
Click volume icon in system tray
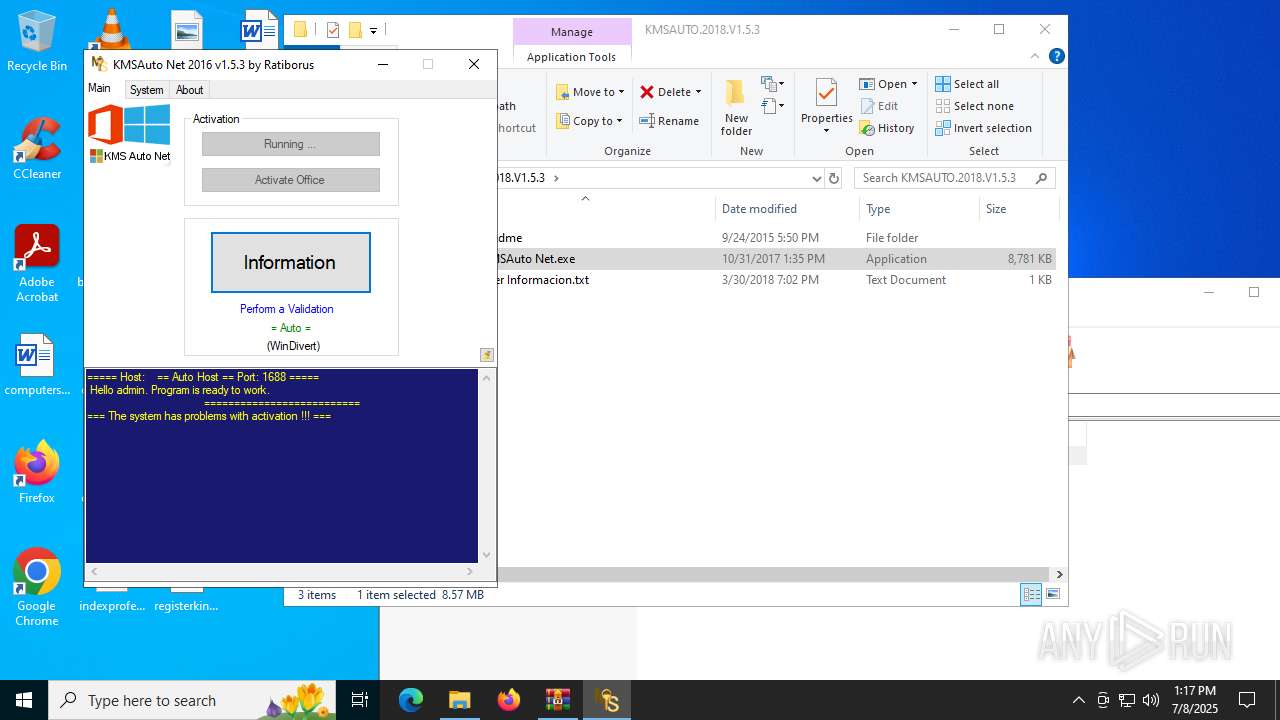(1151, 700)
